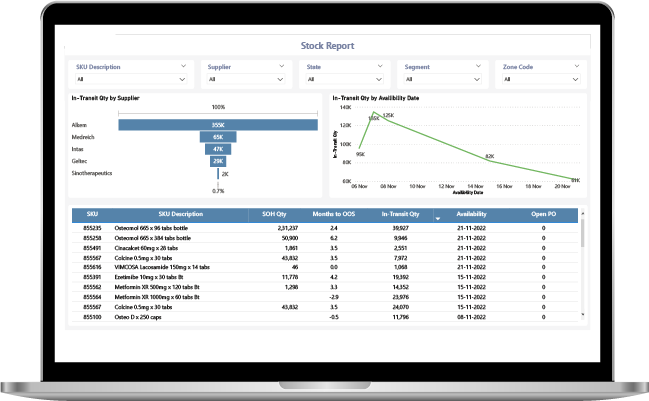Sort by the Availability column header
This screenshot has height=401, width=649.
pyautogui.click(x=471, y=214)
